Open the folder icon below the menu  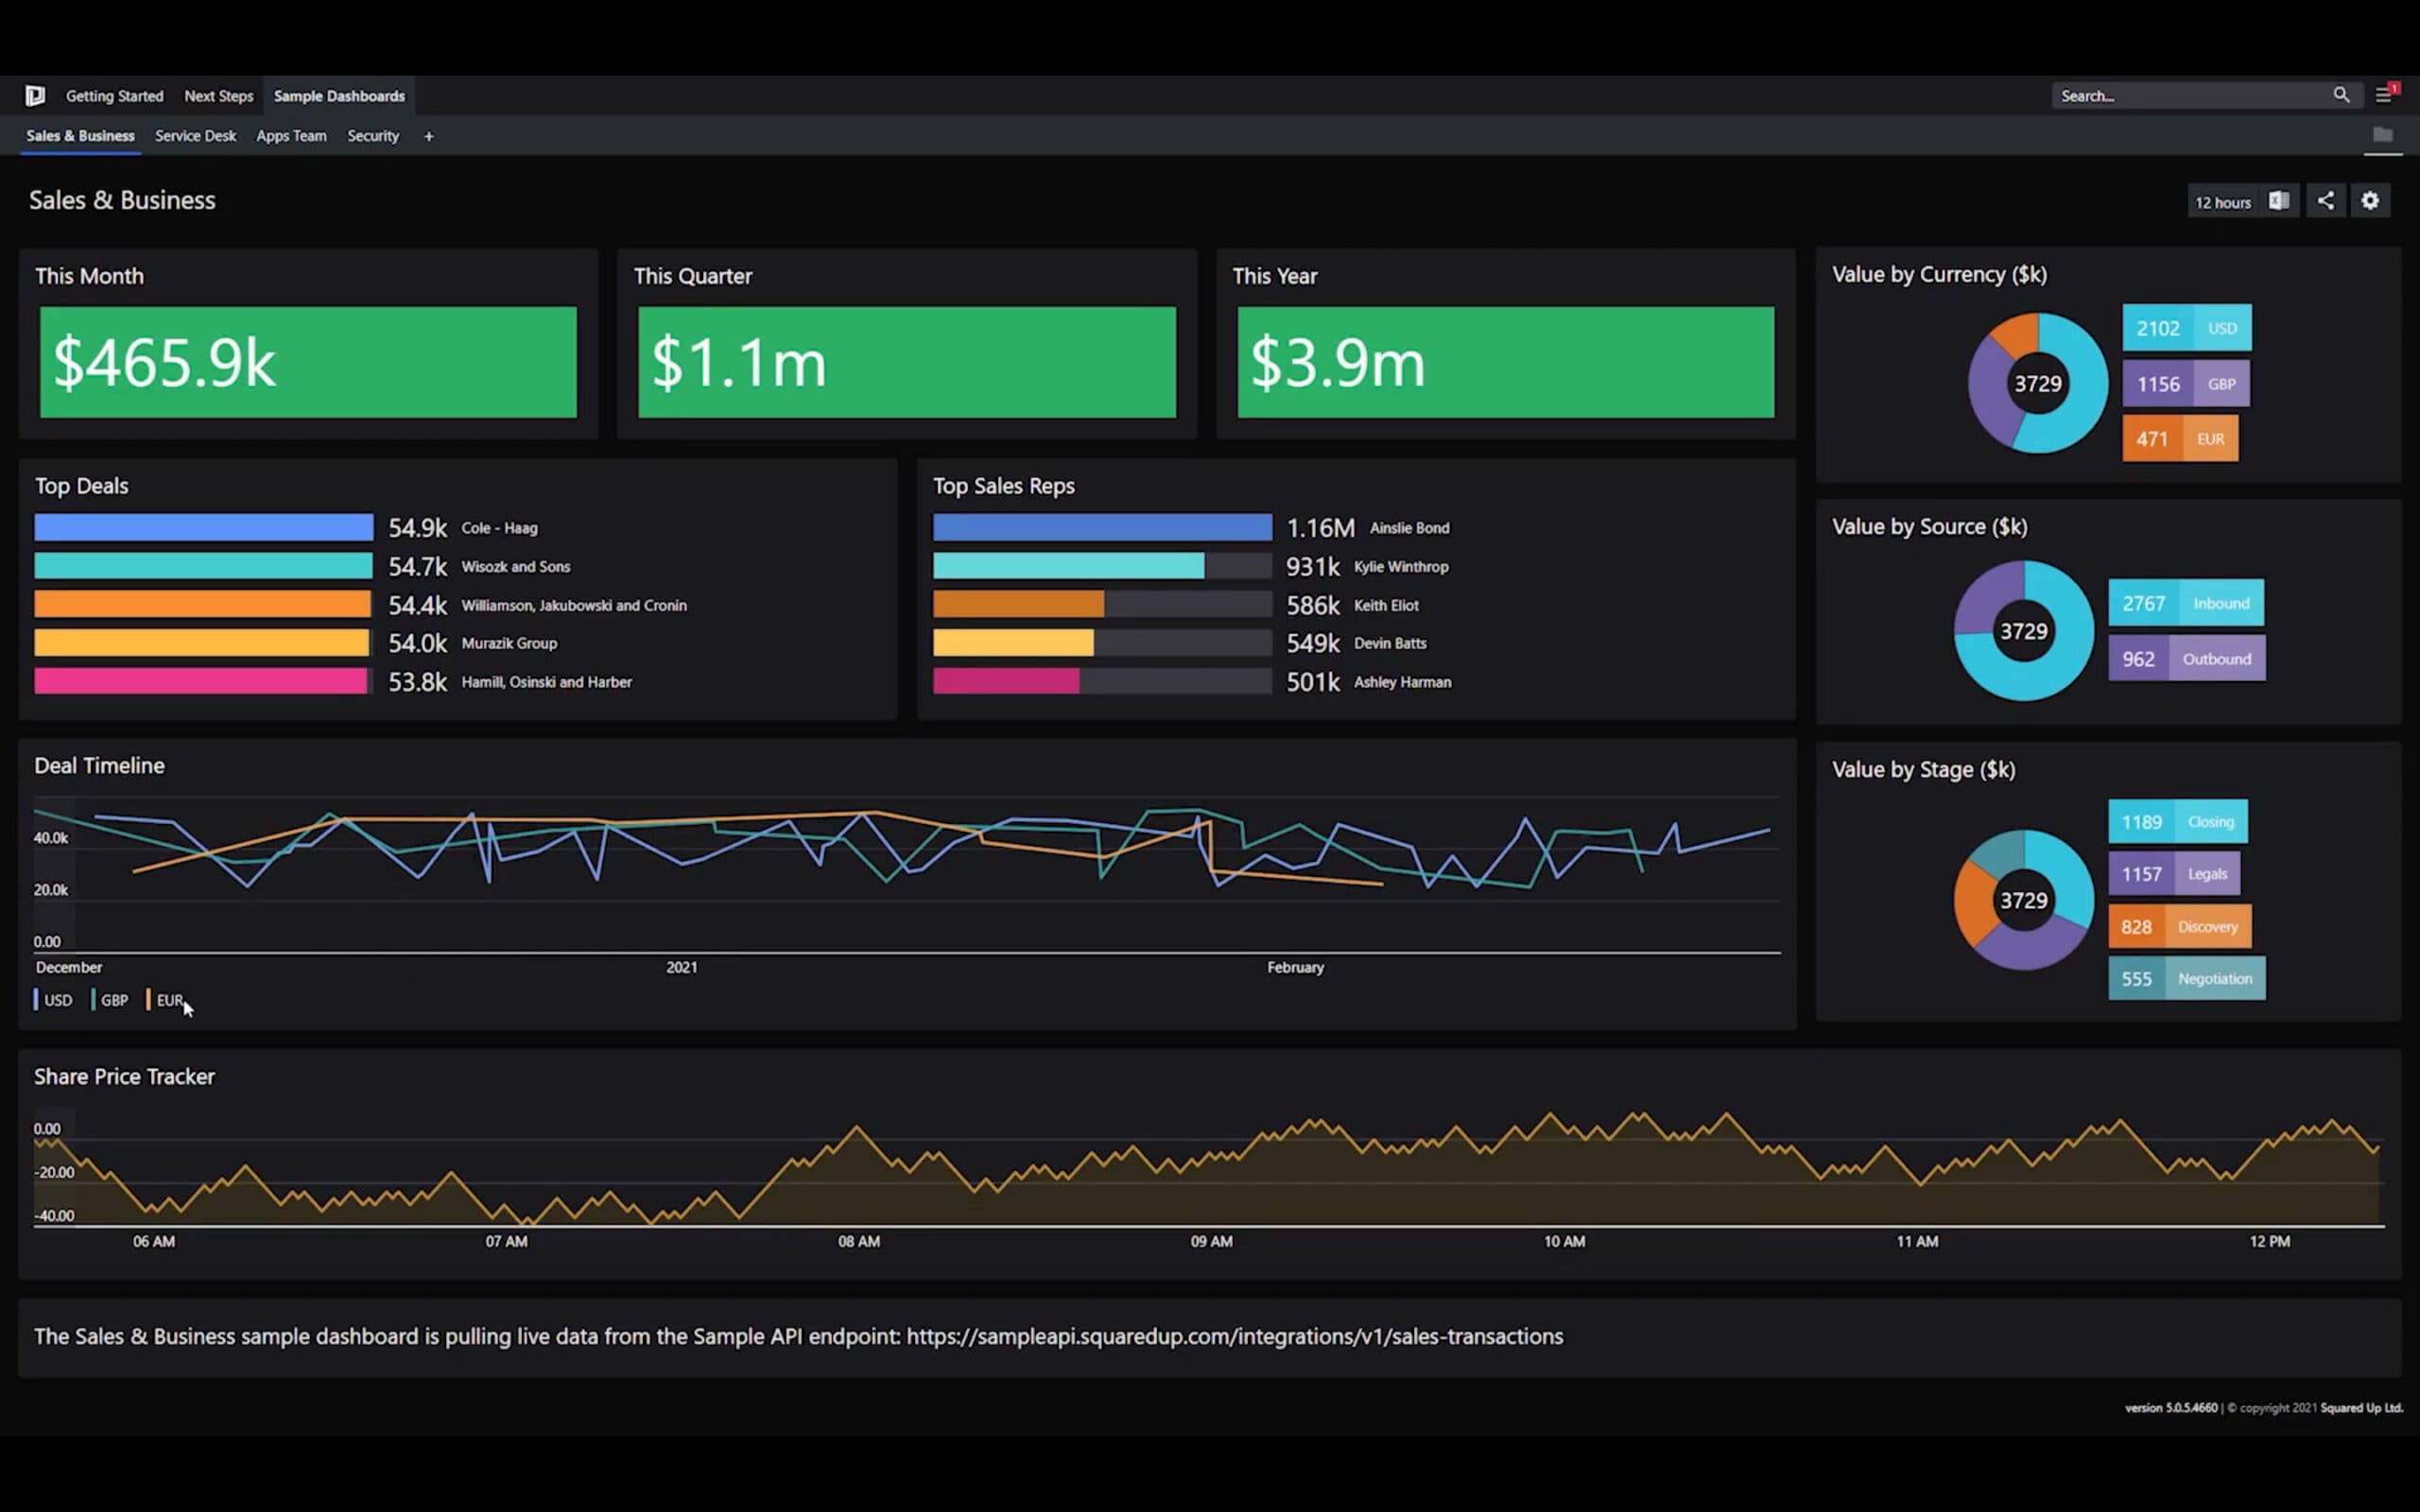coord(2383,135)
